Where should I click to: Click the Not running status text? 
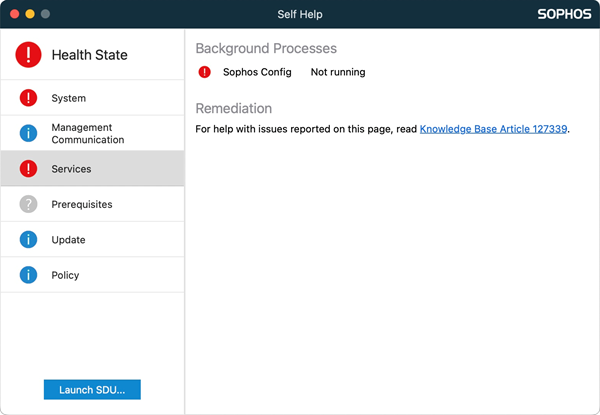coord(338,72)
